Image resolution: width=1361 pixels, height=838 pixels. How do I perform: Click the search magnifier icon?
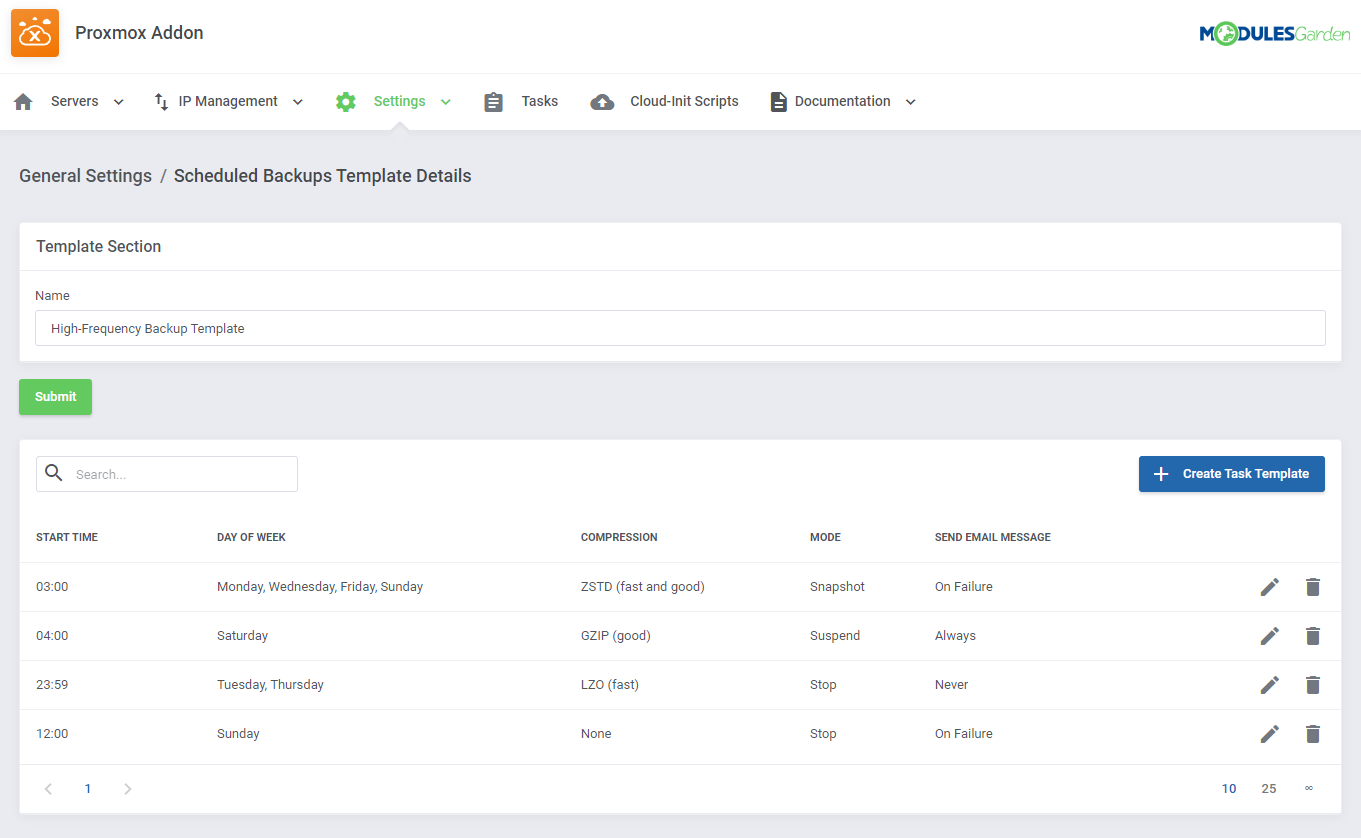pos(54,474)
